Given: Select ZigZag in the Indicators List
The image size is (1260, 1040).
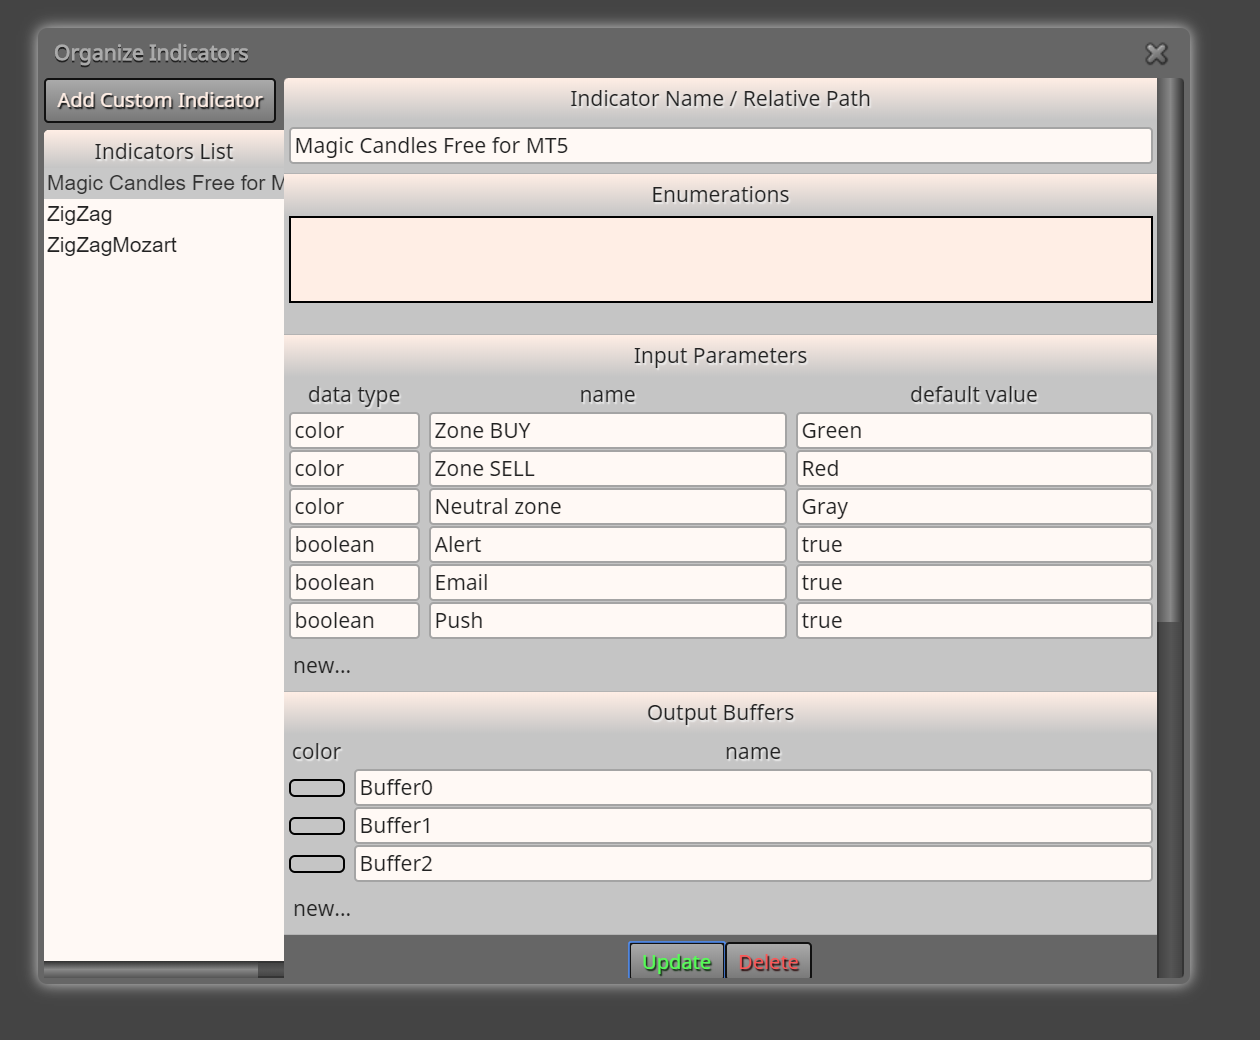Looking at the screenshot, I should pyautogui.click(x=164, y=214).
